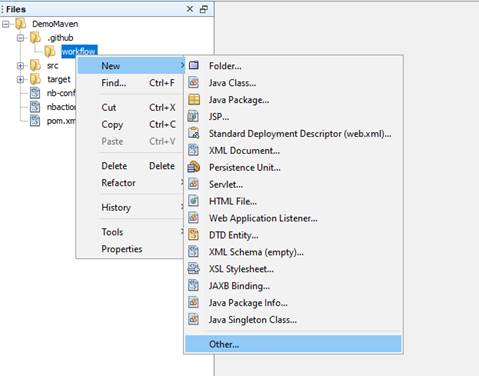Click the HTML File icon
The image size is (479, 376).
point(194,201)
